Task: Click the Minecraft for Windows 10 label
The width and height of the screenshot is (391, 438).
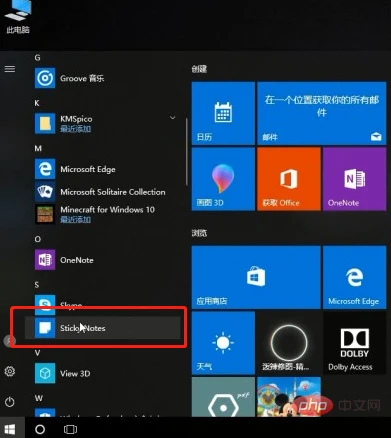Action: click(107, 210)
